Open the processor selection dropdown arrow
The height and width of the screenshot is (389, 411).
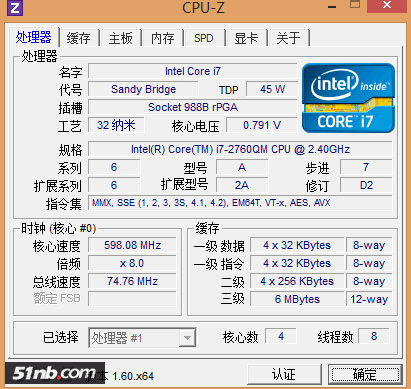(x=187, y=338)
